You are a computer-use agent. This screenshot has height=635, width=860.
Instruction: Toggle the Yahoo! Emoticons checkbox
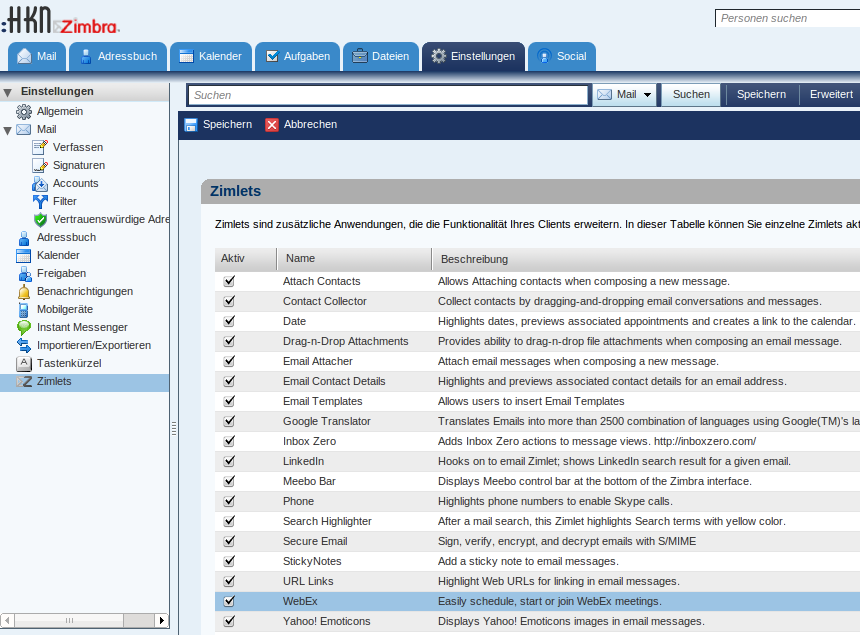point(229,621)
